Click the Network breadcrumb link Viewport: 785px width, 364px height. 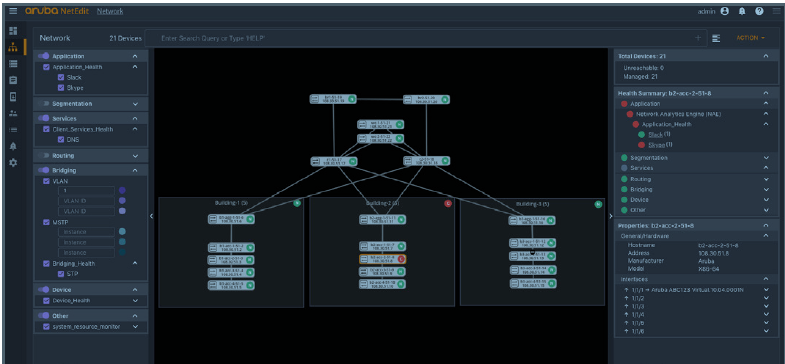tap(110, 11)
